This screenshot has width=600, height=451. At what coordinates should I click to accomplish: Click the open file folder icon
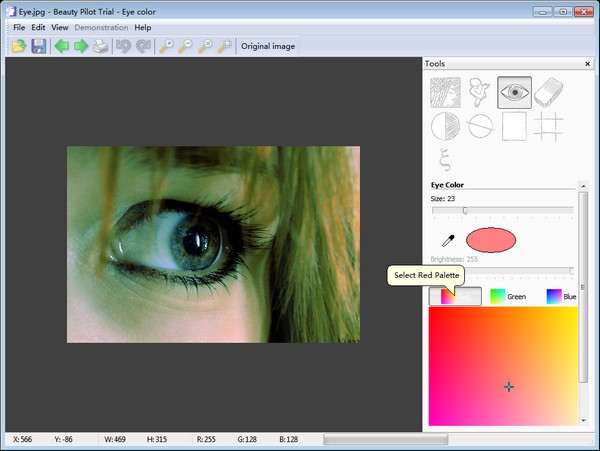19,47
